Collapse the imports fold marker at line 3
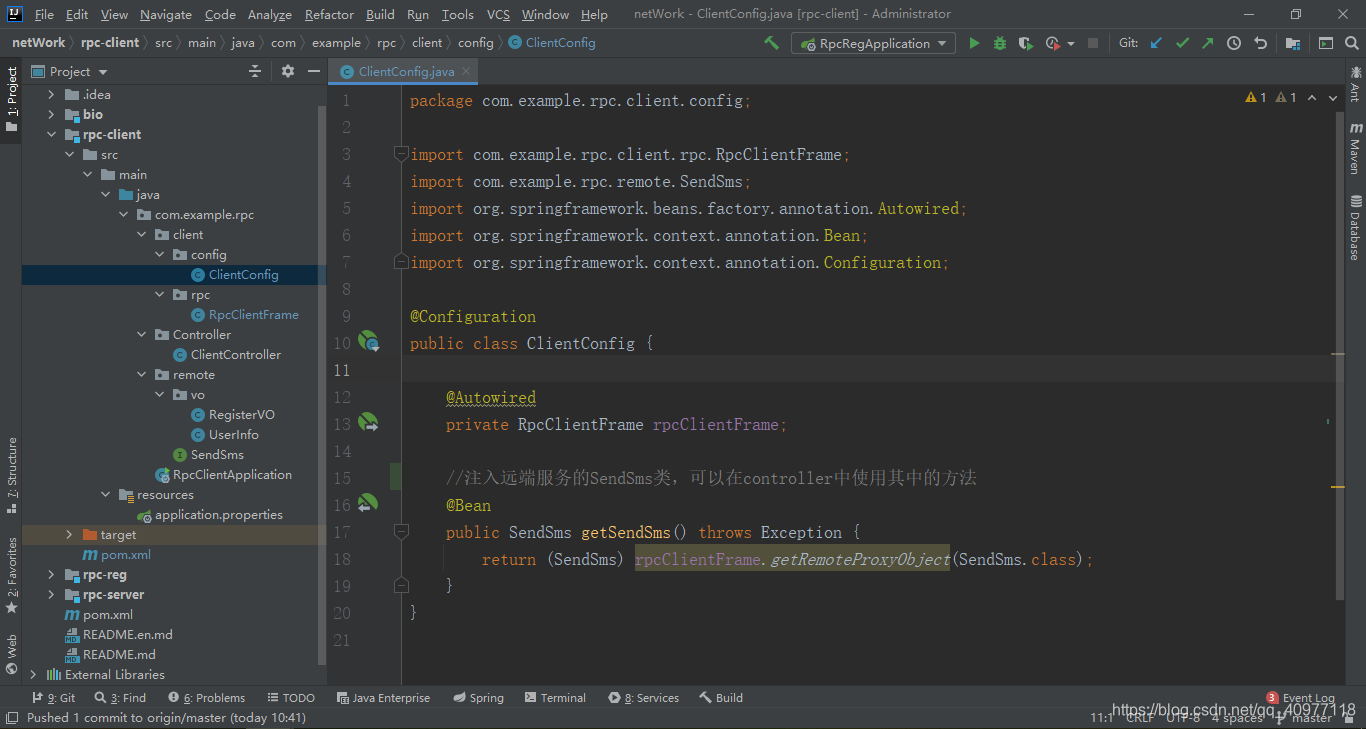 [401, 154]
